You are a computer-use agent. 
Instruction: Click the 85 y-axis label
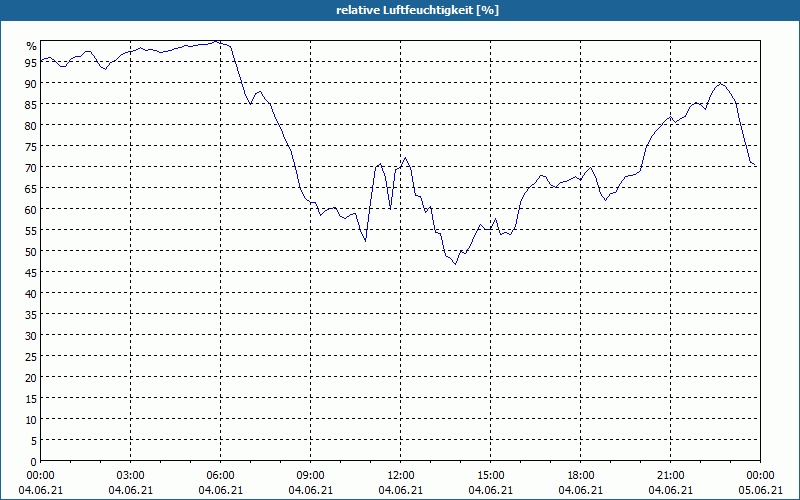pyautogui.click(x=31, y=104)
